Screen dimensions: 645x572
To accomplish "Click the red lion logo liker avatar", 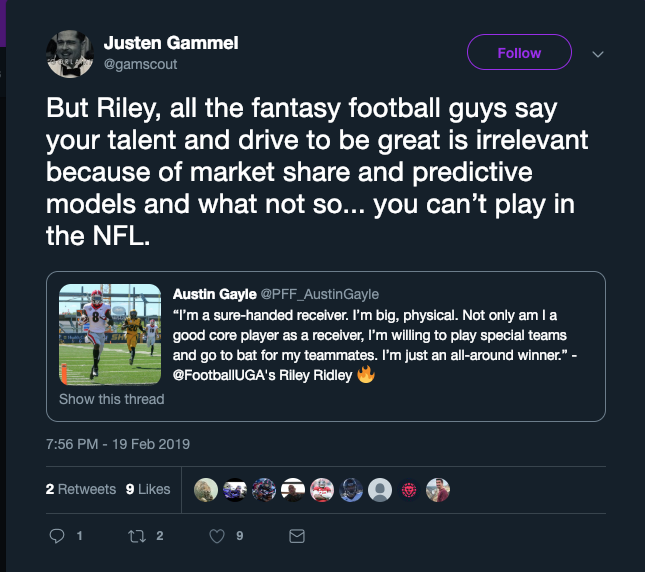I will tap(409, 490).
